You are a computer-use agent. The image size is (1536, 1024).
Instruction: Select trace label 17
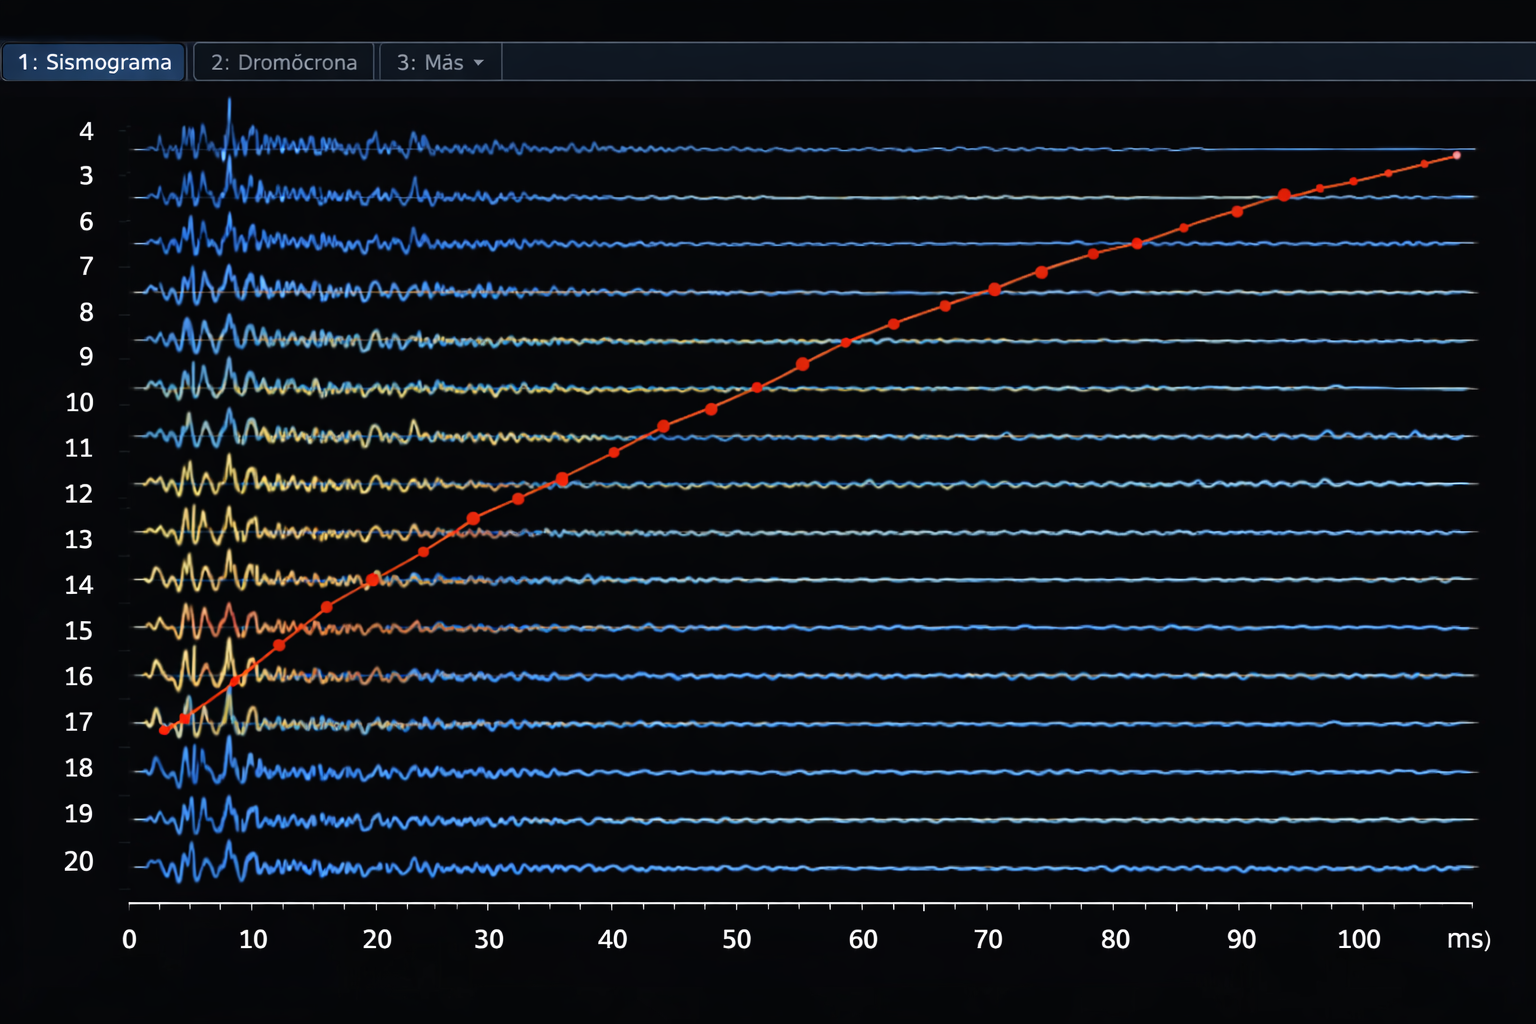(79, 721)
